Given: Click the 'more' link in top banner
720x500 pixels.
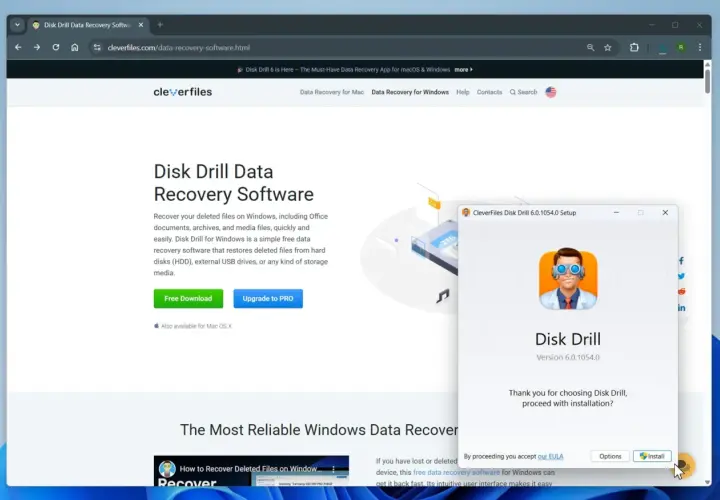Looking at the screenshot, I should click(x=463, y=70).
